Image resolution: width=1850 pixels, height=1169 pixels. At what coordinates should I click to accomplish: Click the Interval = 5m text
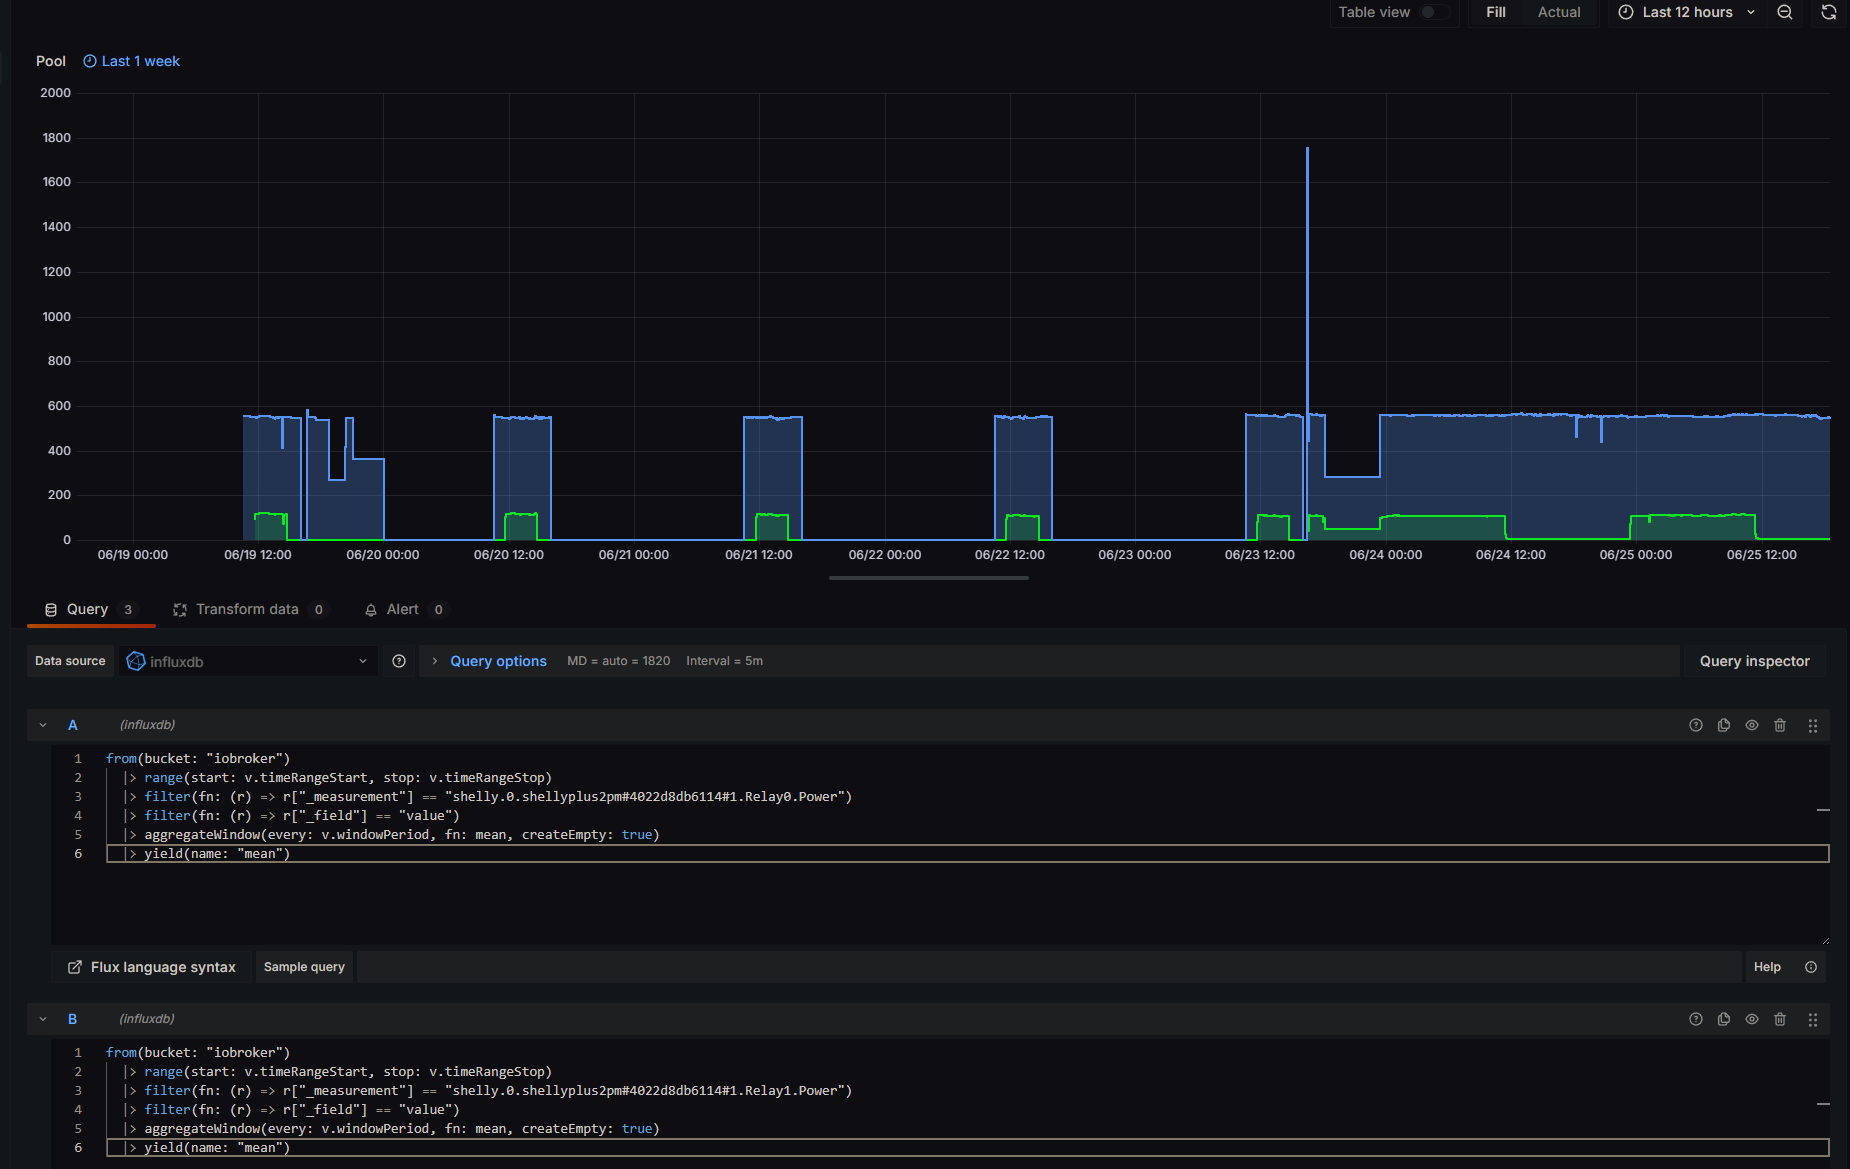click(x=724, y=661)
